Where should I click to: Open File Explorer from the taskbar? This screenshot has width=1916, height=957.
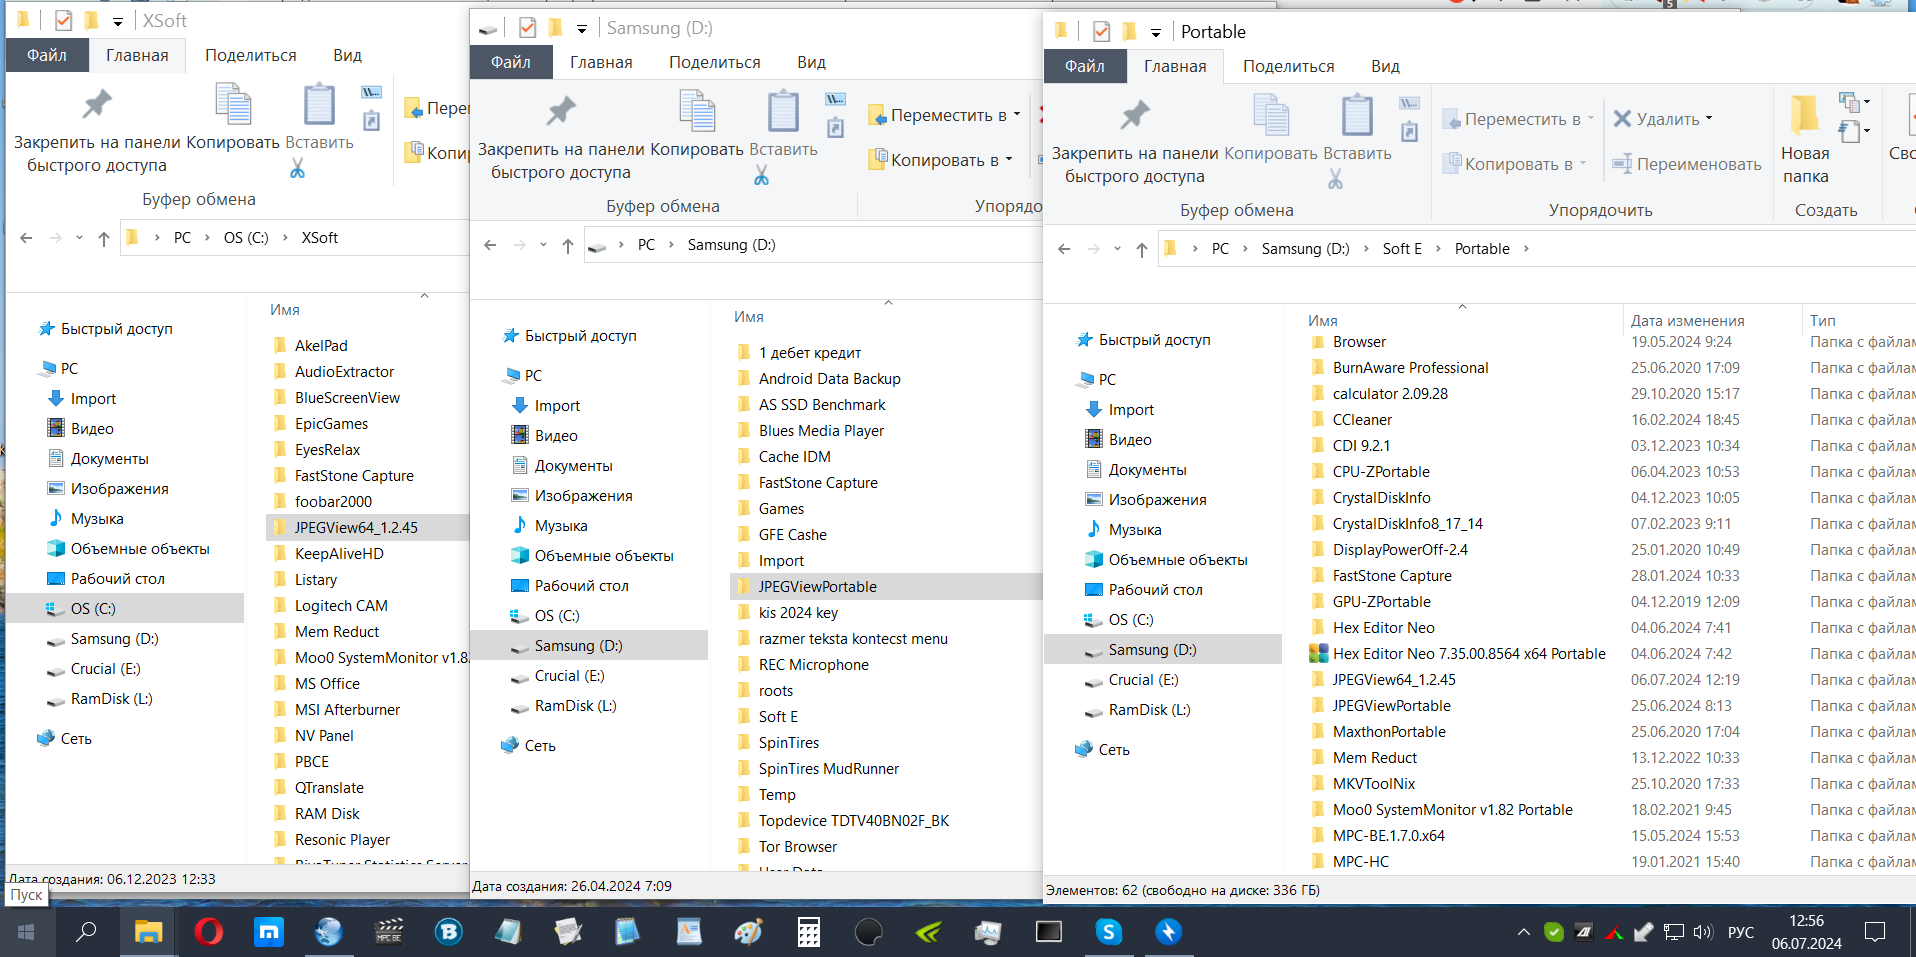tap(148, 932)
